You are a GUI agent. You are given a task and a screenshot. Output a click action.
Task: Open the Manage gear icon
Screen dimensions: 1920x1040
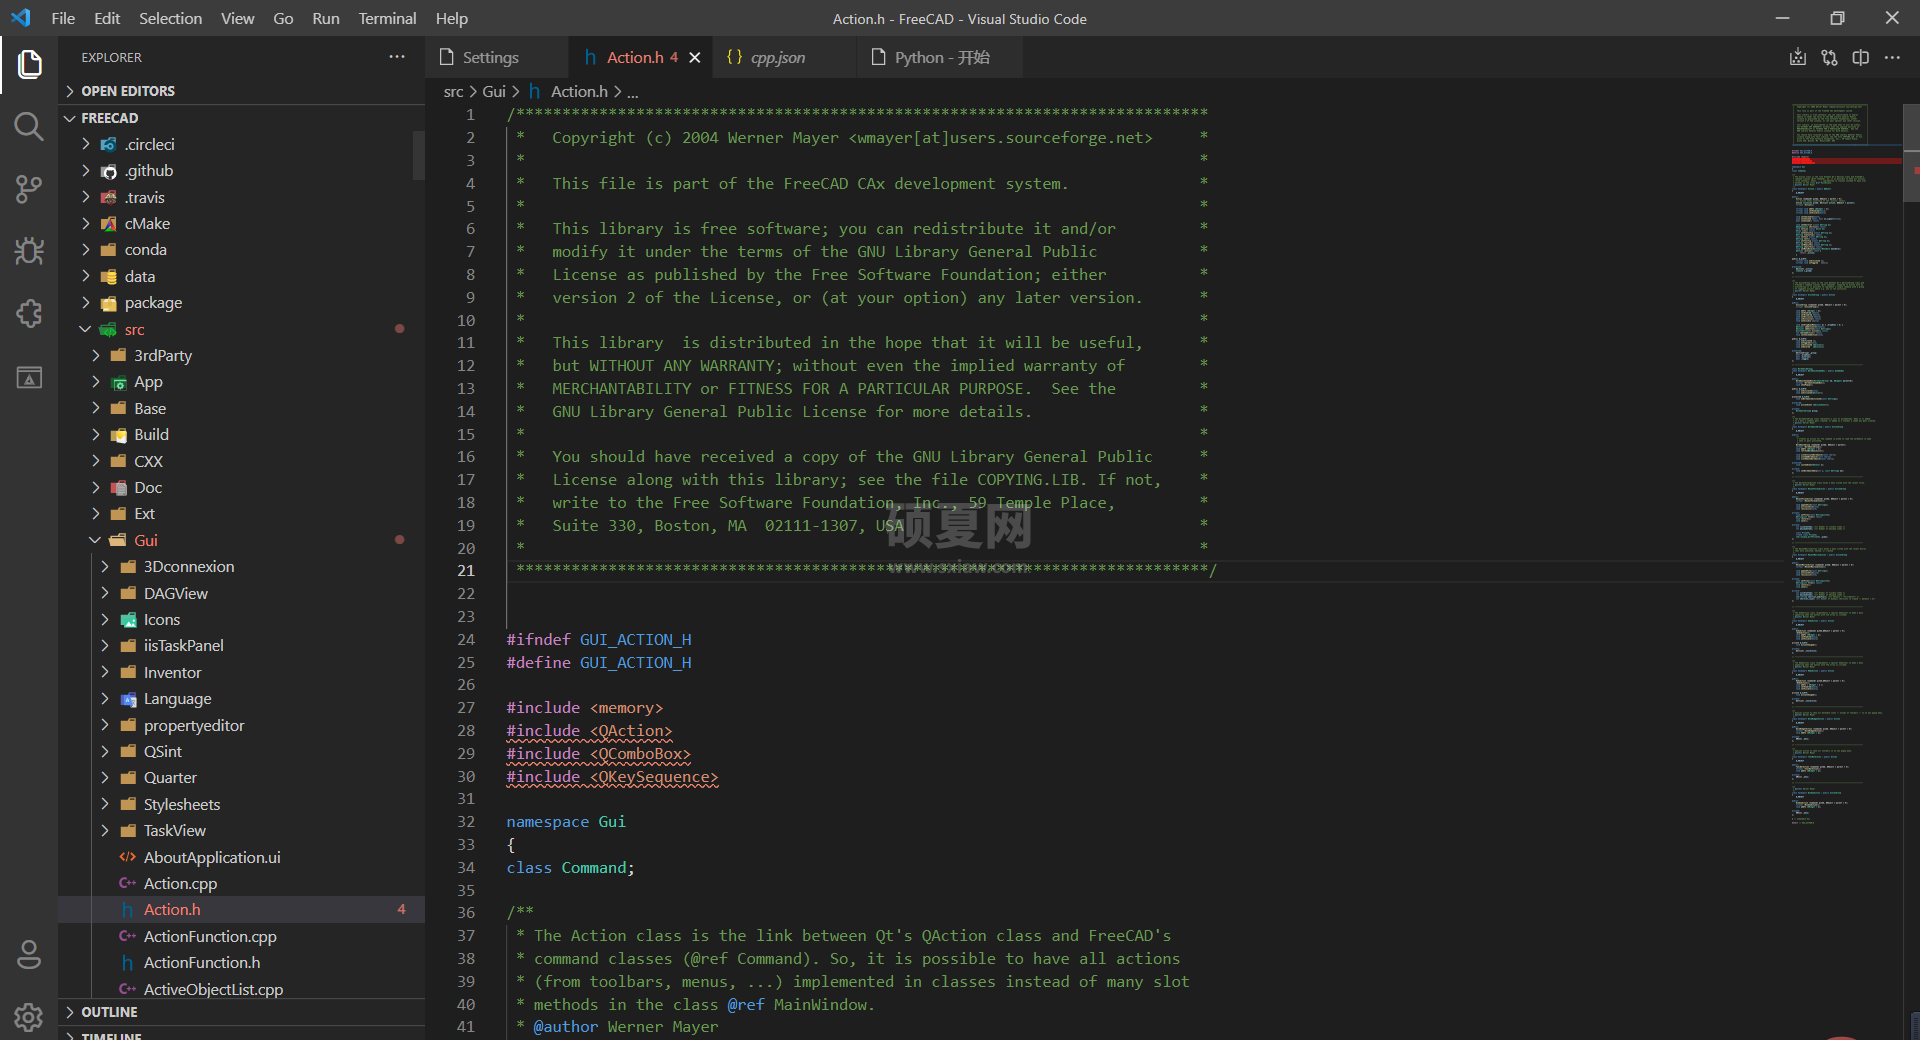pos(29,1017)
